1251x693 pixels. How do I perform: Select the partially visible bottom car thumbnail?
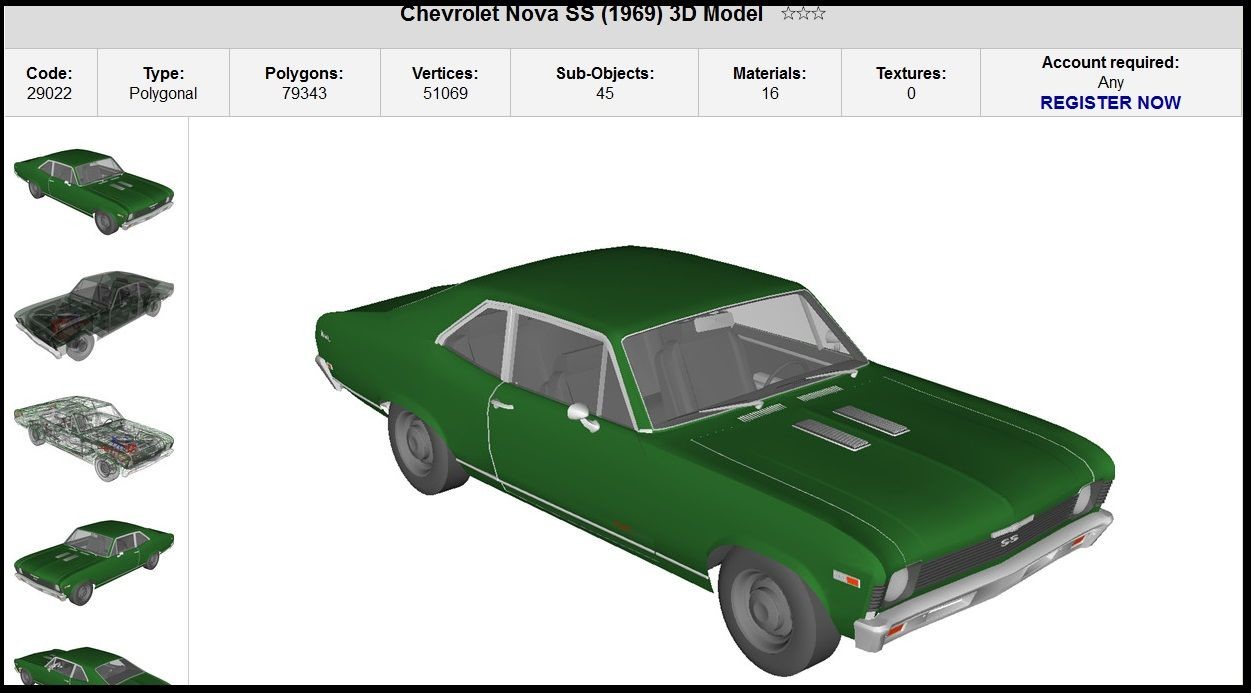click(x=94, y=665)
